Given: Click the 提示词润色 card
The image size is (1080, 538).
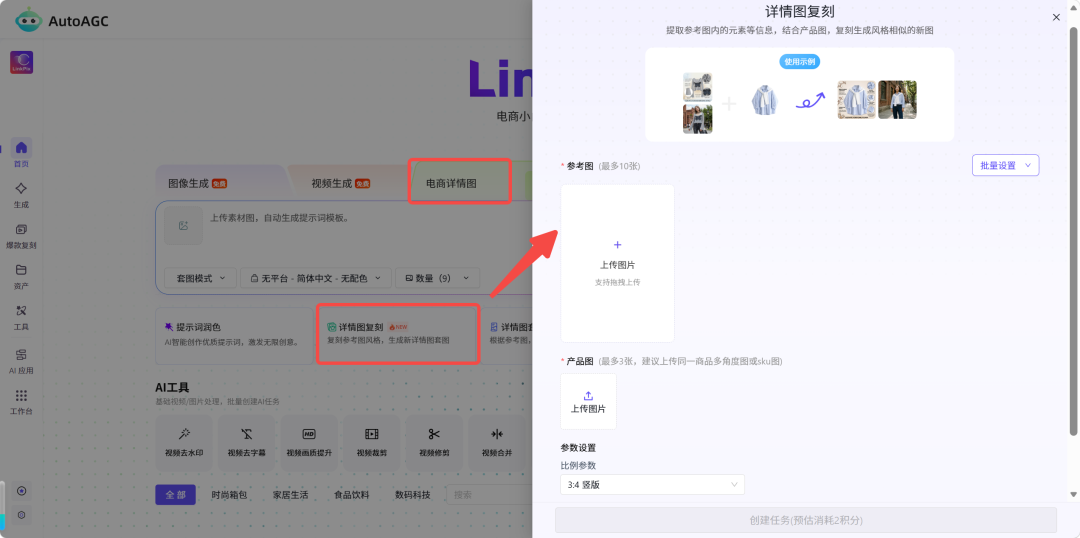Looking at the screenshot, I should click(x=234, y=335).
